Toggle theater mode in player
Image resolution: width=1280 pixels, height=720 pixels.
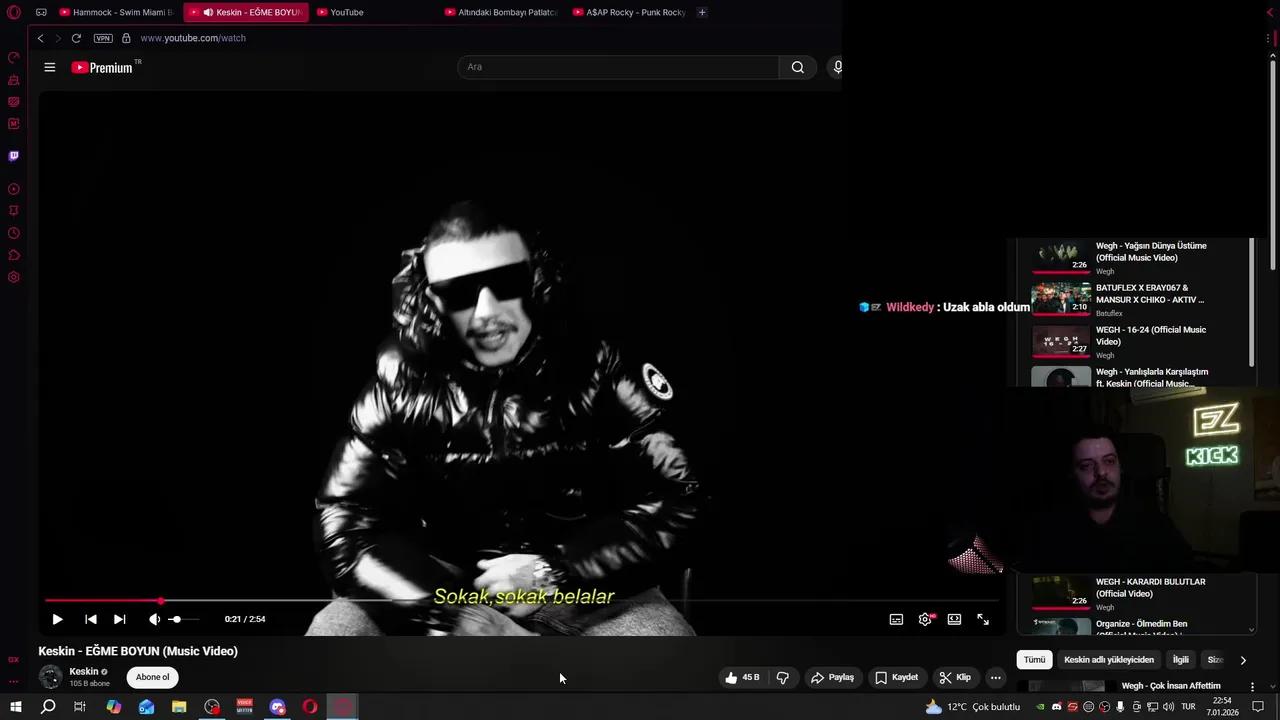pos(954,619)
